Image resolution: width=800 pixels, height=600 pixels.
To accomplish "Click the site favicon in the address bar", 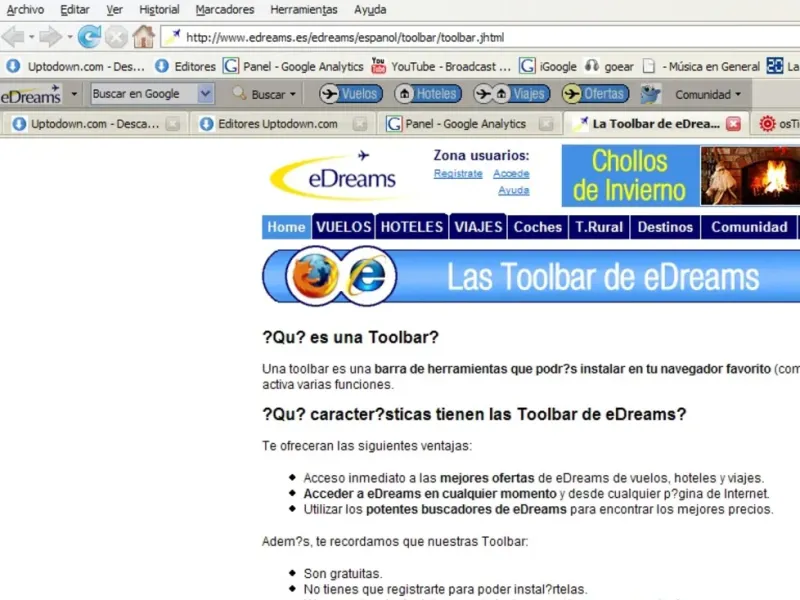I will 173,37.
